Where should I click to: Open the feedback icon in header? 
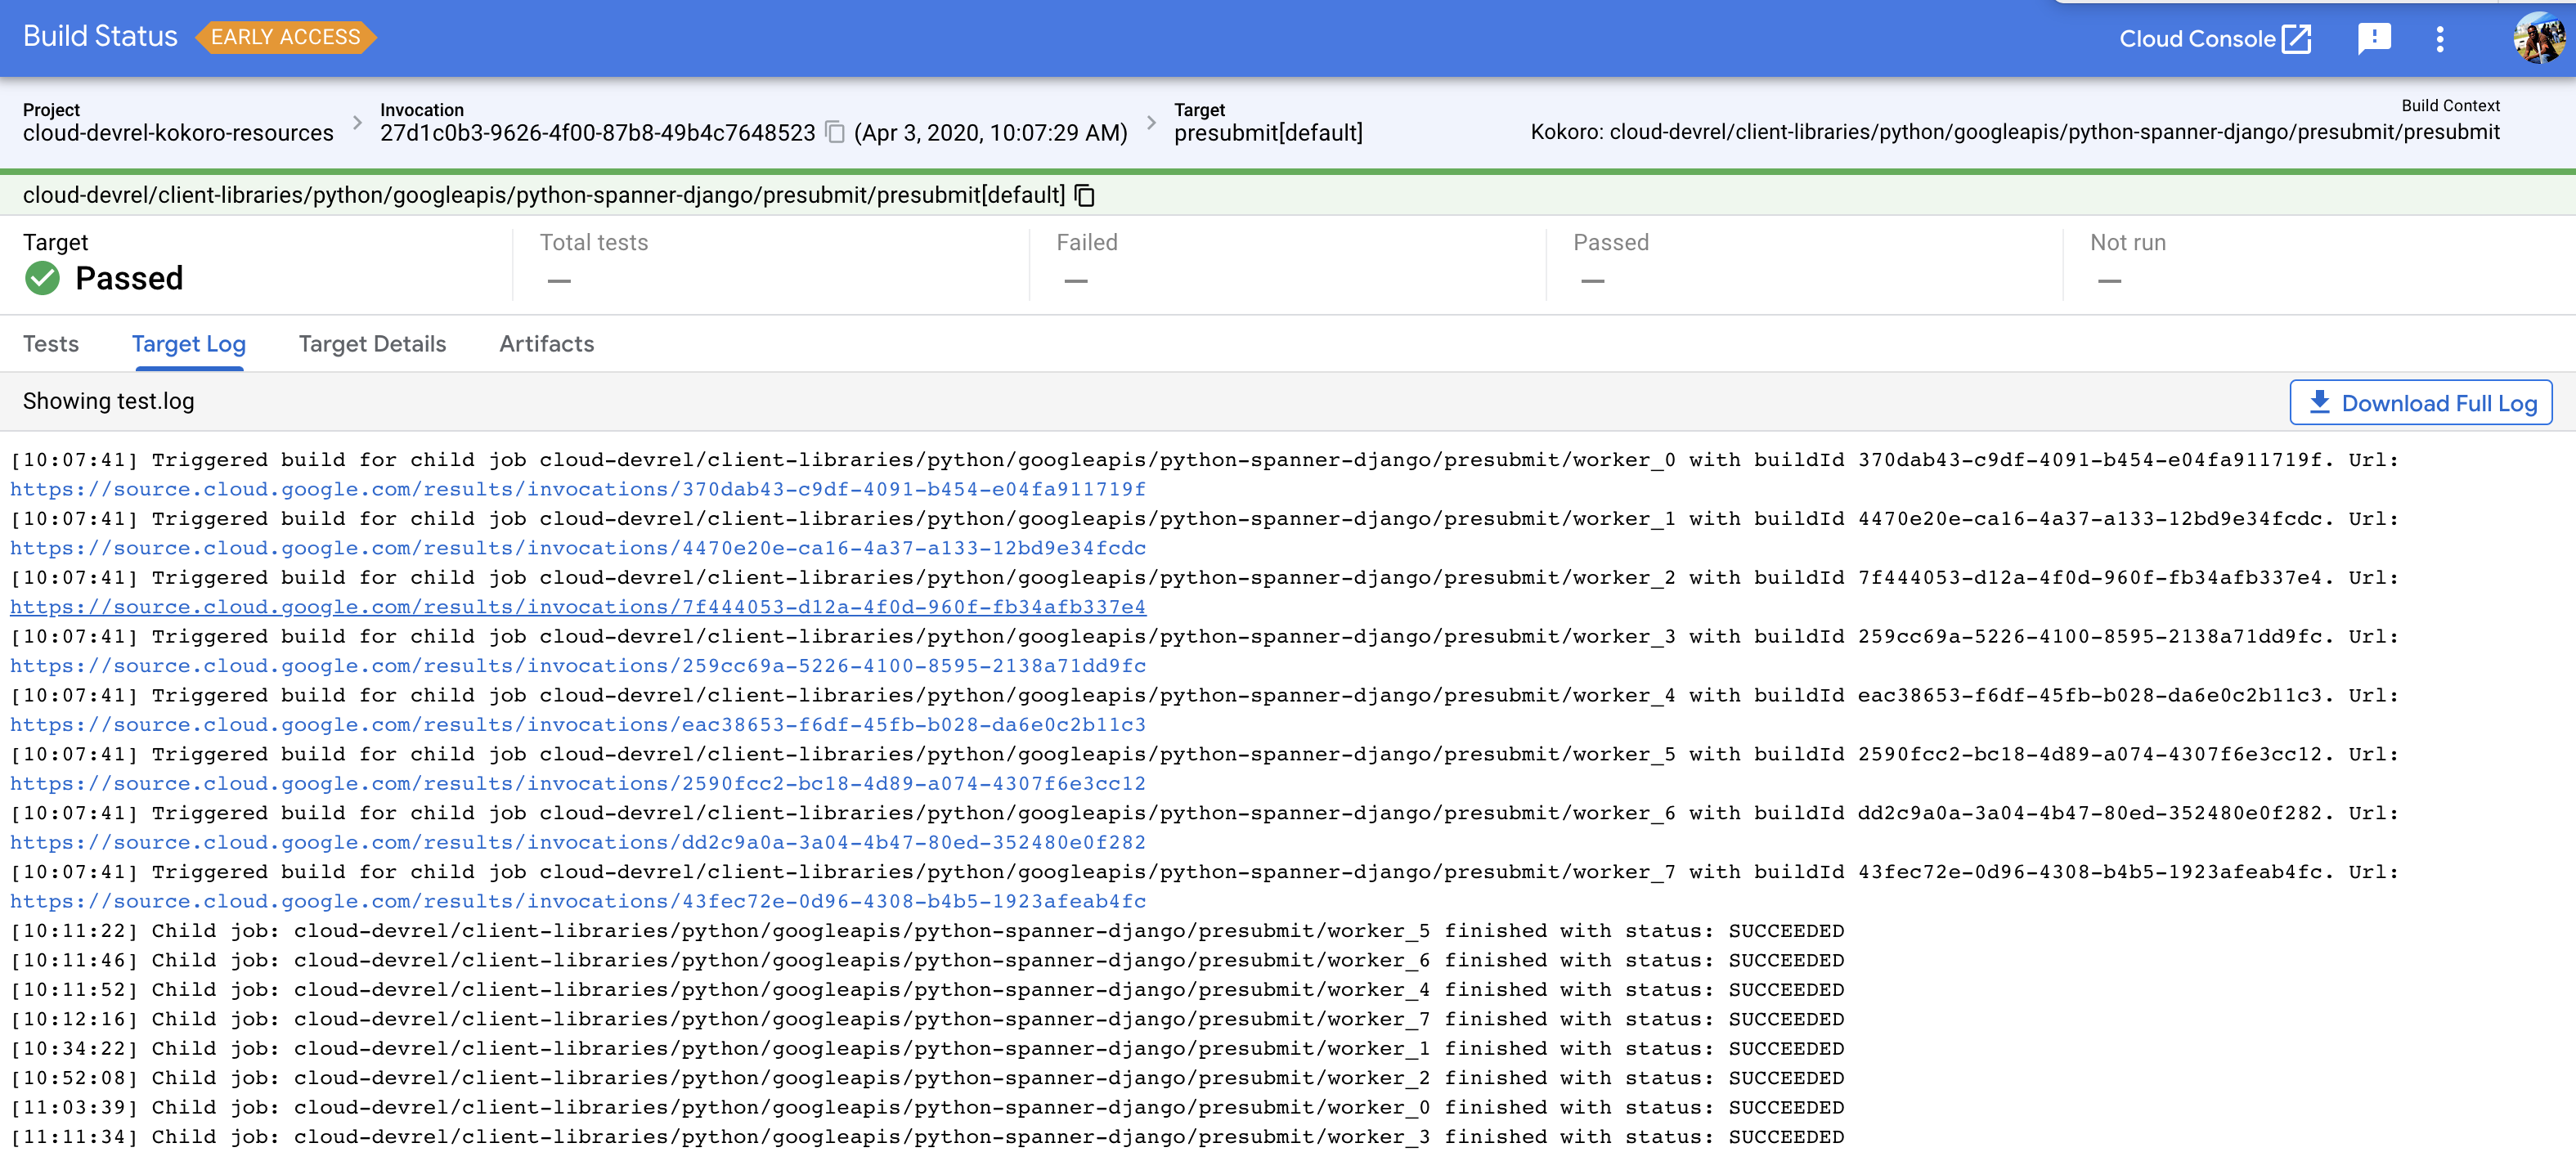point(2373,39)
